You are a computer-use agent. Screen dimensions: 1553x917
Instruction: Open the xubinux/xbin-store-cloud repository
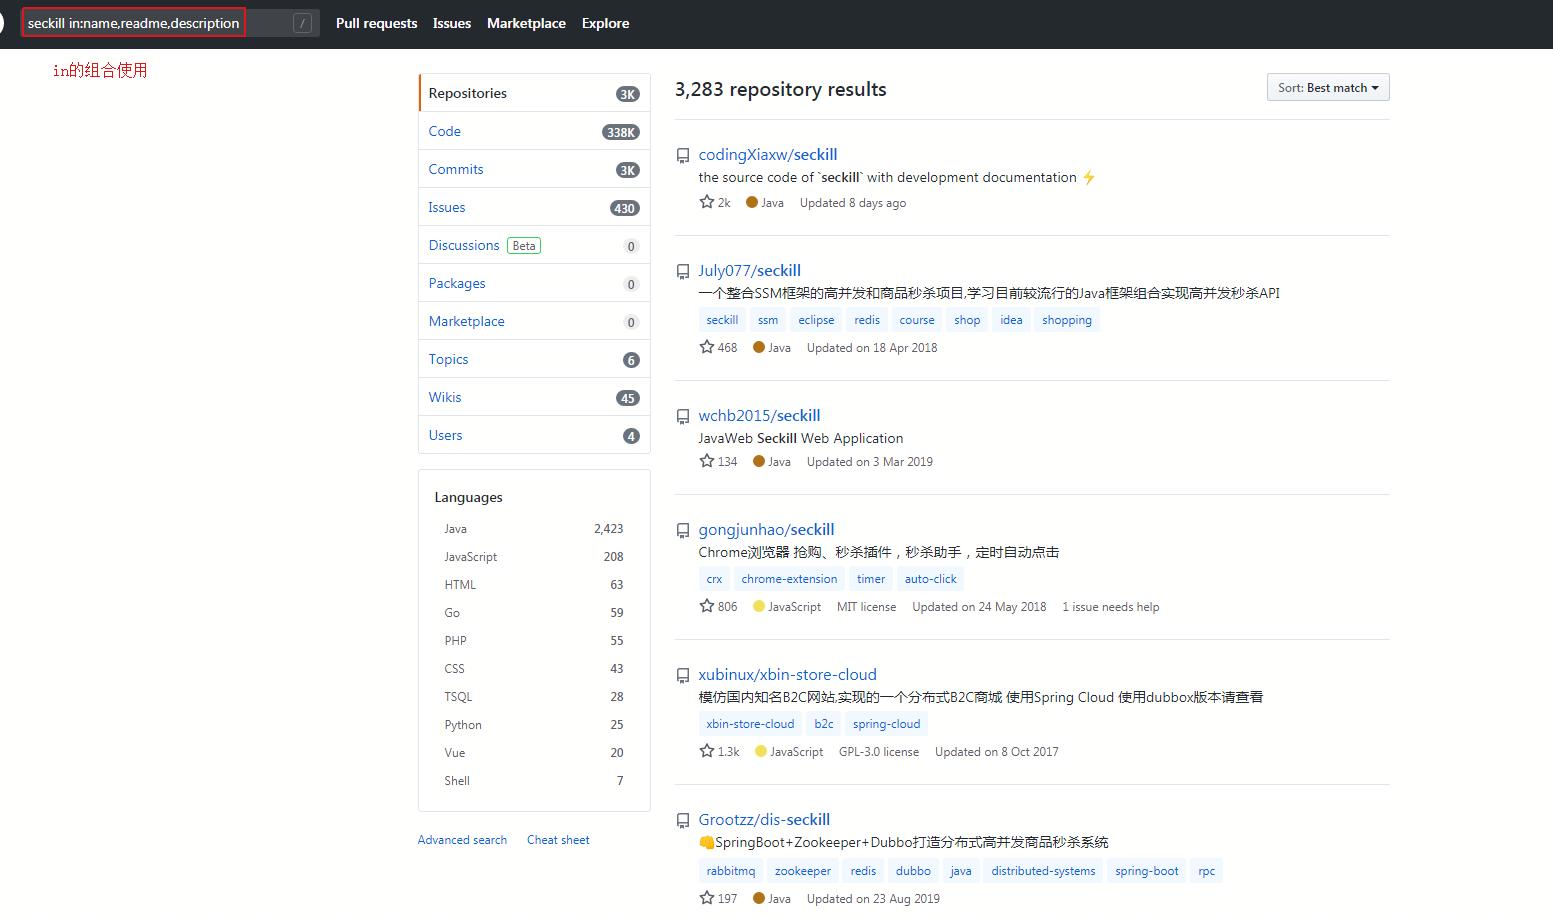tap(787, 674)
